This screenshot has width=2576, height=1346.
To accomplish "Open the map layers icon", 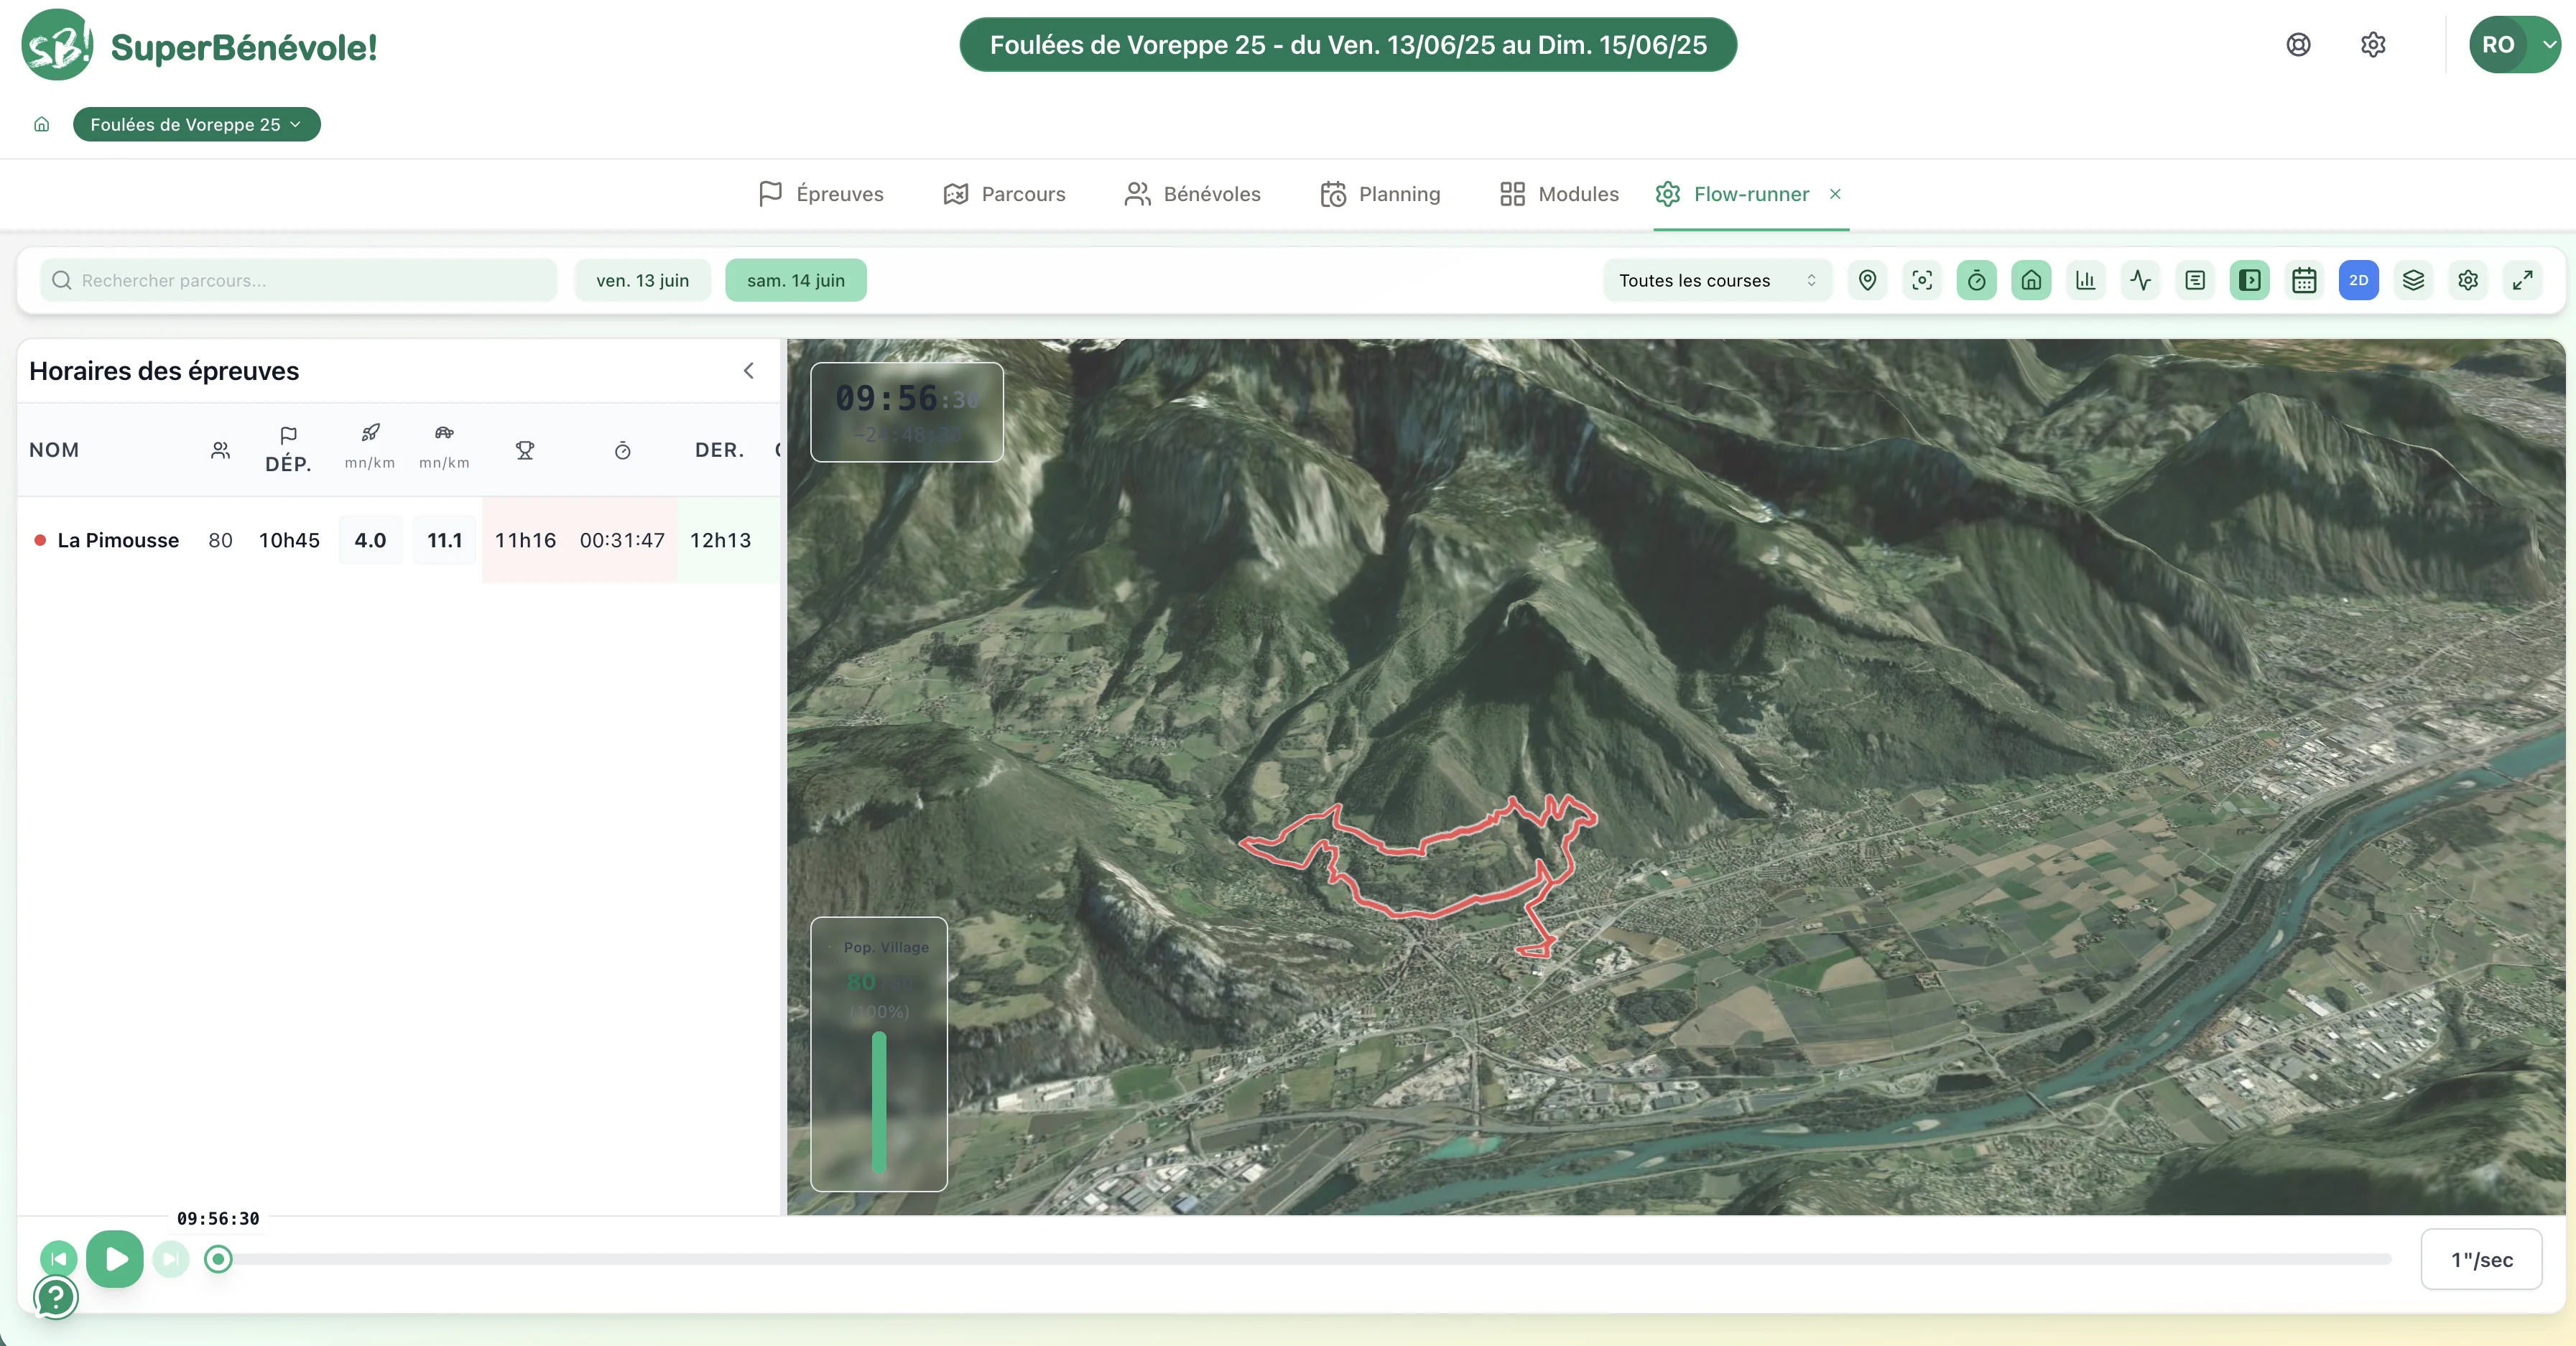I will coord(2414,280).
